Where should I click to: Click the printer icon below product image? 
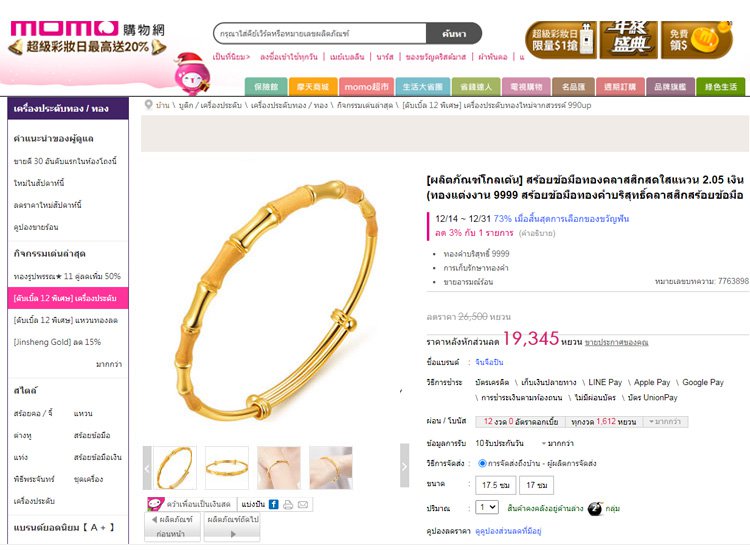288,504
